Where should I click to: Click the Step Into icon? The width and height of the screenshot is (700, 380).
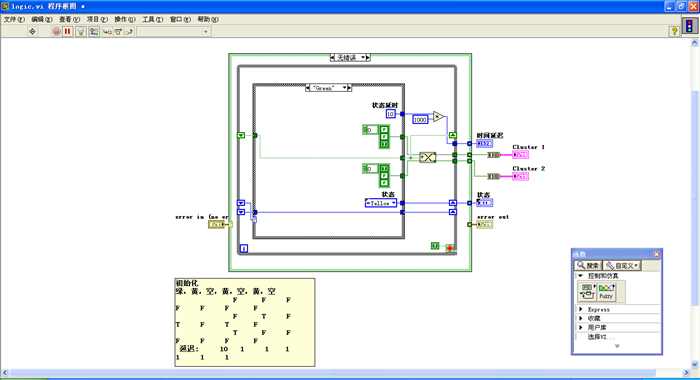click(107, 32)
